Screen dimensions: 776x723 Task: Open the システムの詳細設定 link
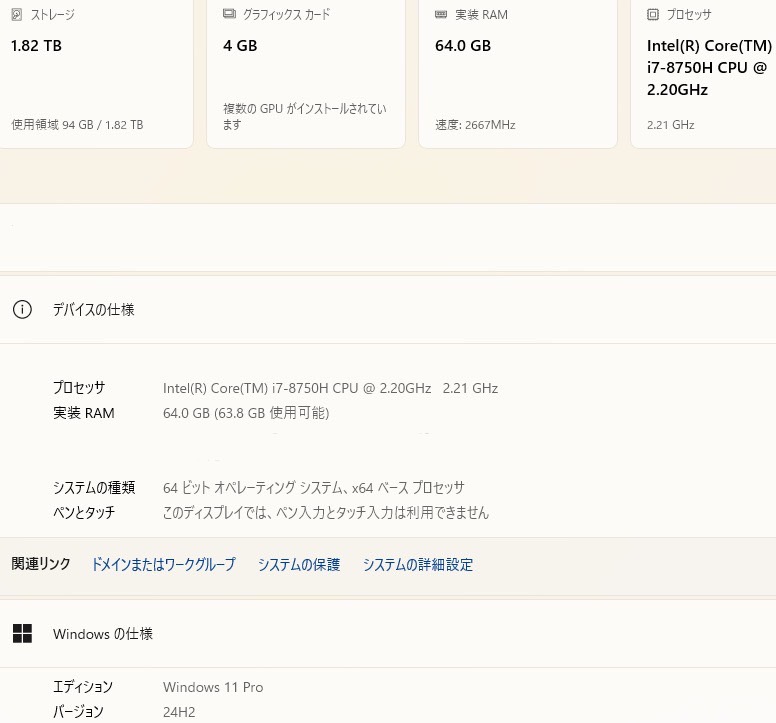click(418, 565)
